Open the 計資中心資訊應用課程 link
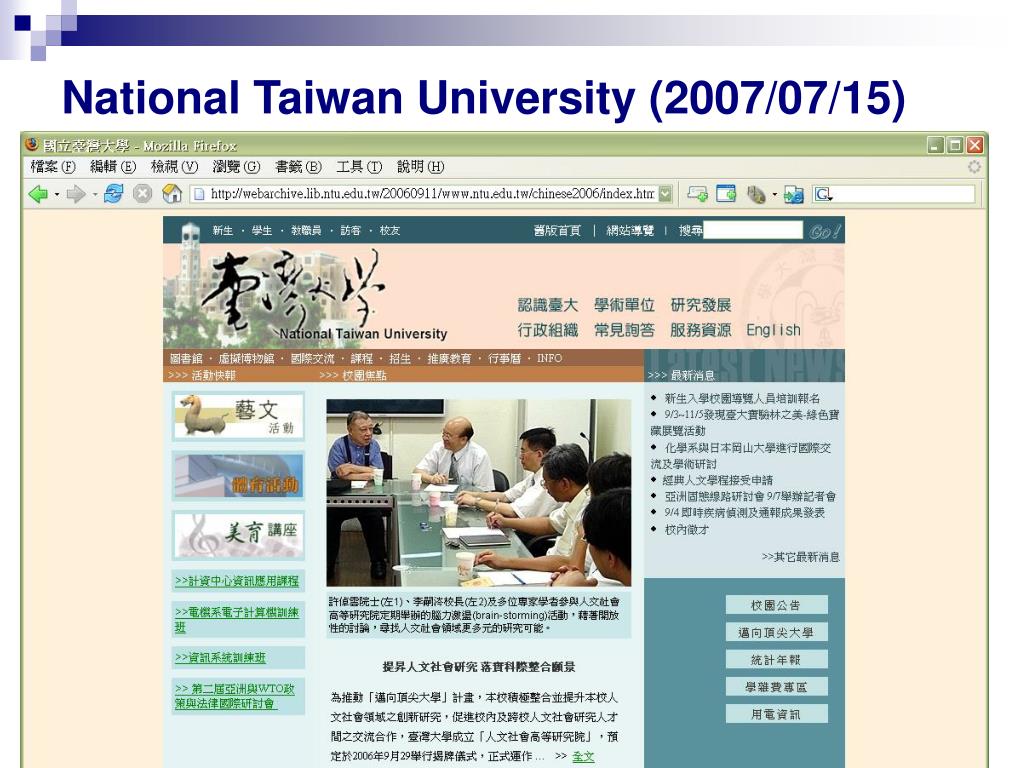1024x768 pixels. coord(236,581)
